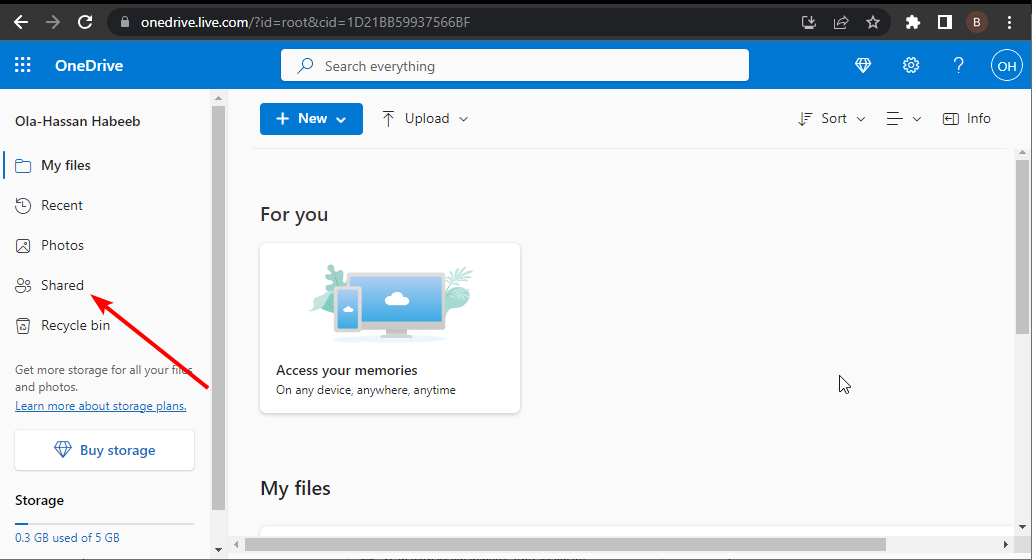
Task: Click the share page icon in address bar
Action: point(840,22)
